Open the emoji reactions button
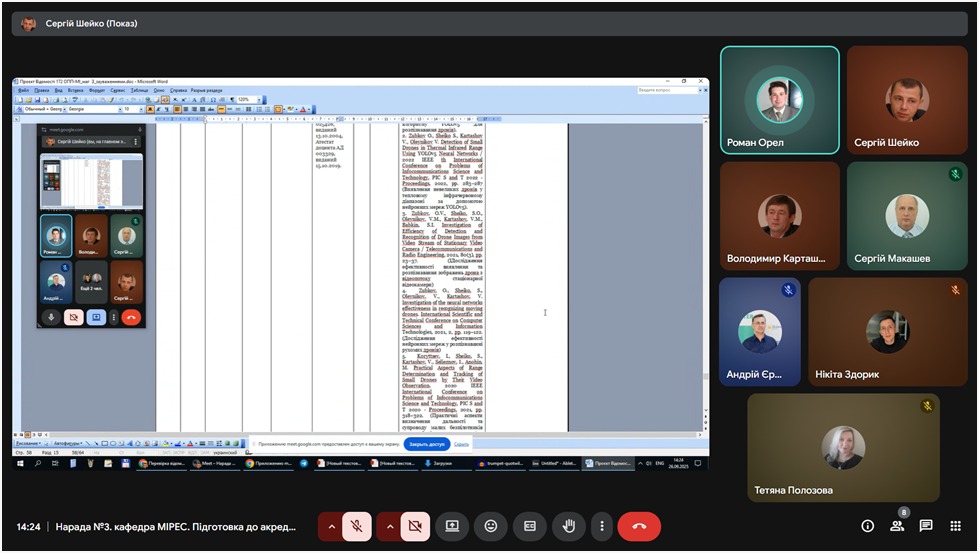The width and height of the screenshot is (979, 553). (x=490, y=526)
